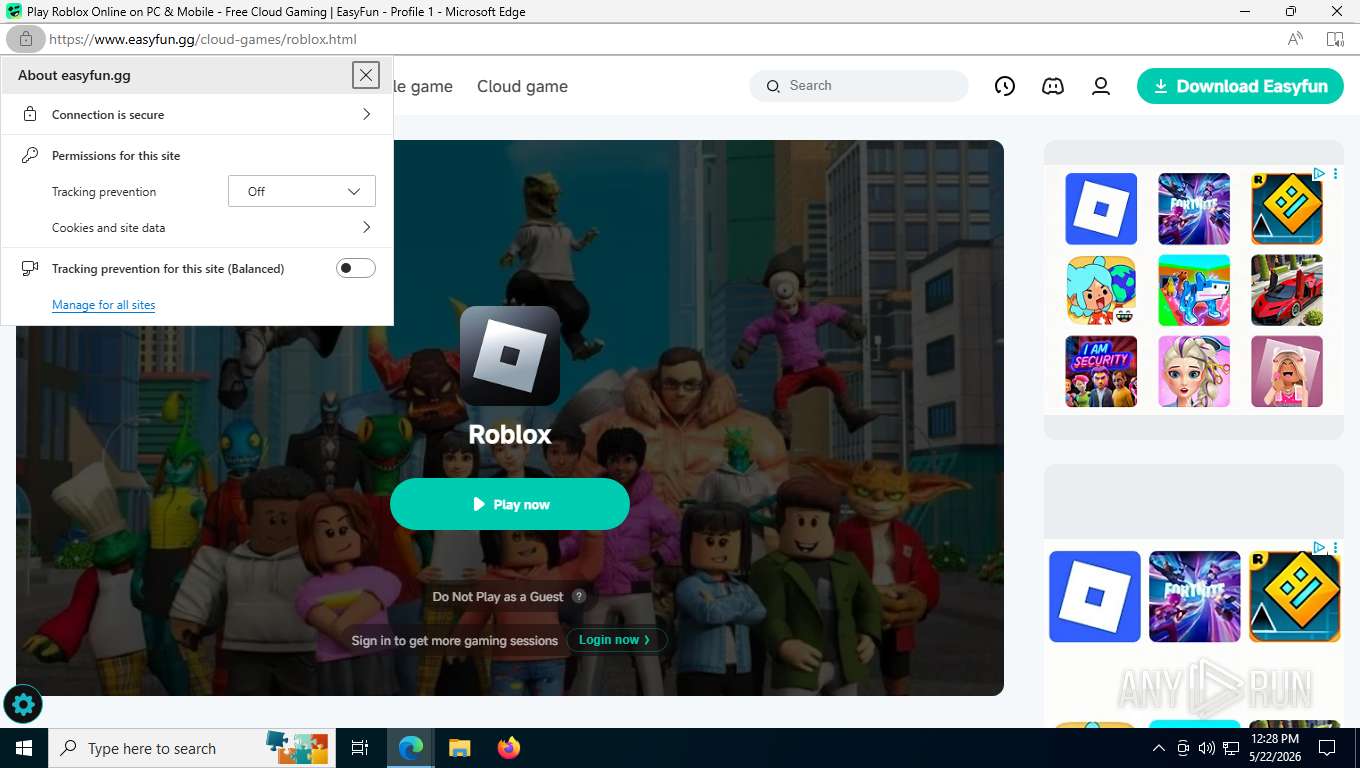Open Geometry Dash icon in upper ad grid
Screen dimensions: 1360x768
coord(1287,209)
